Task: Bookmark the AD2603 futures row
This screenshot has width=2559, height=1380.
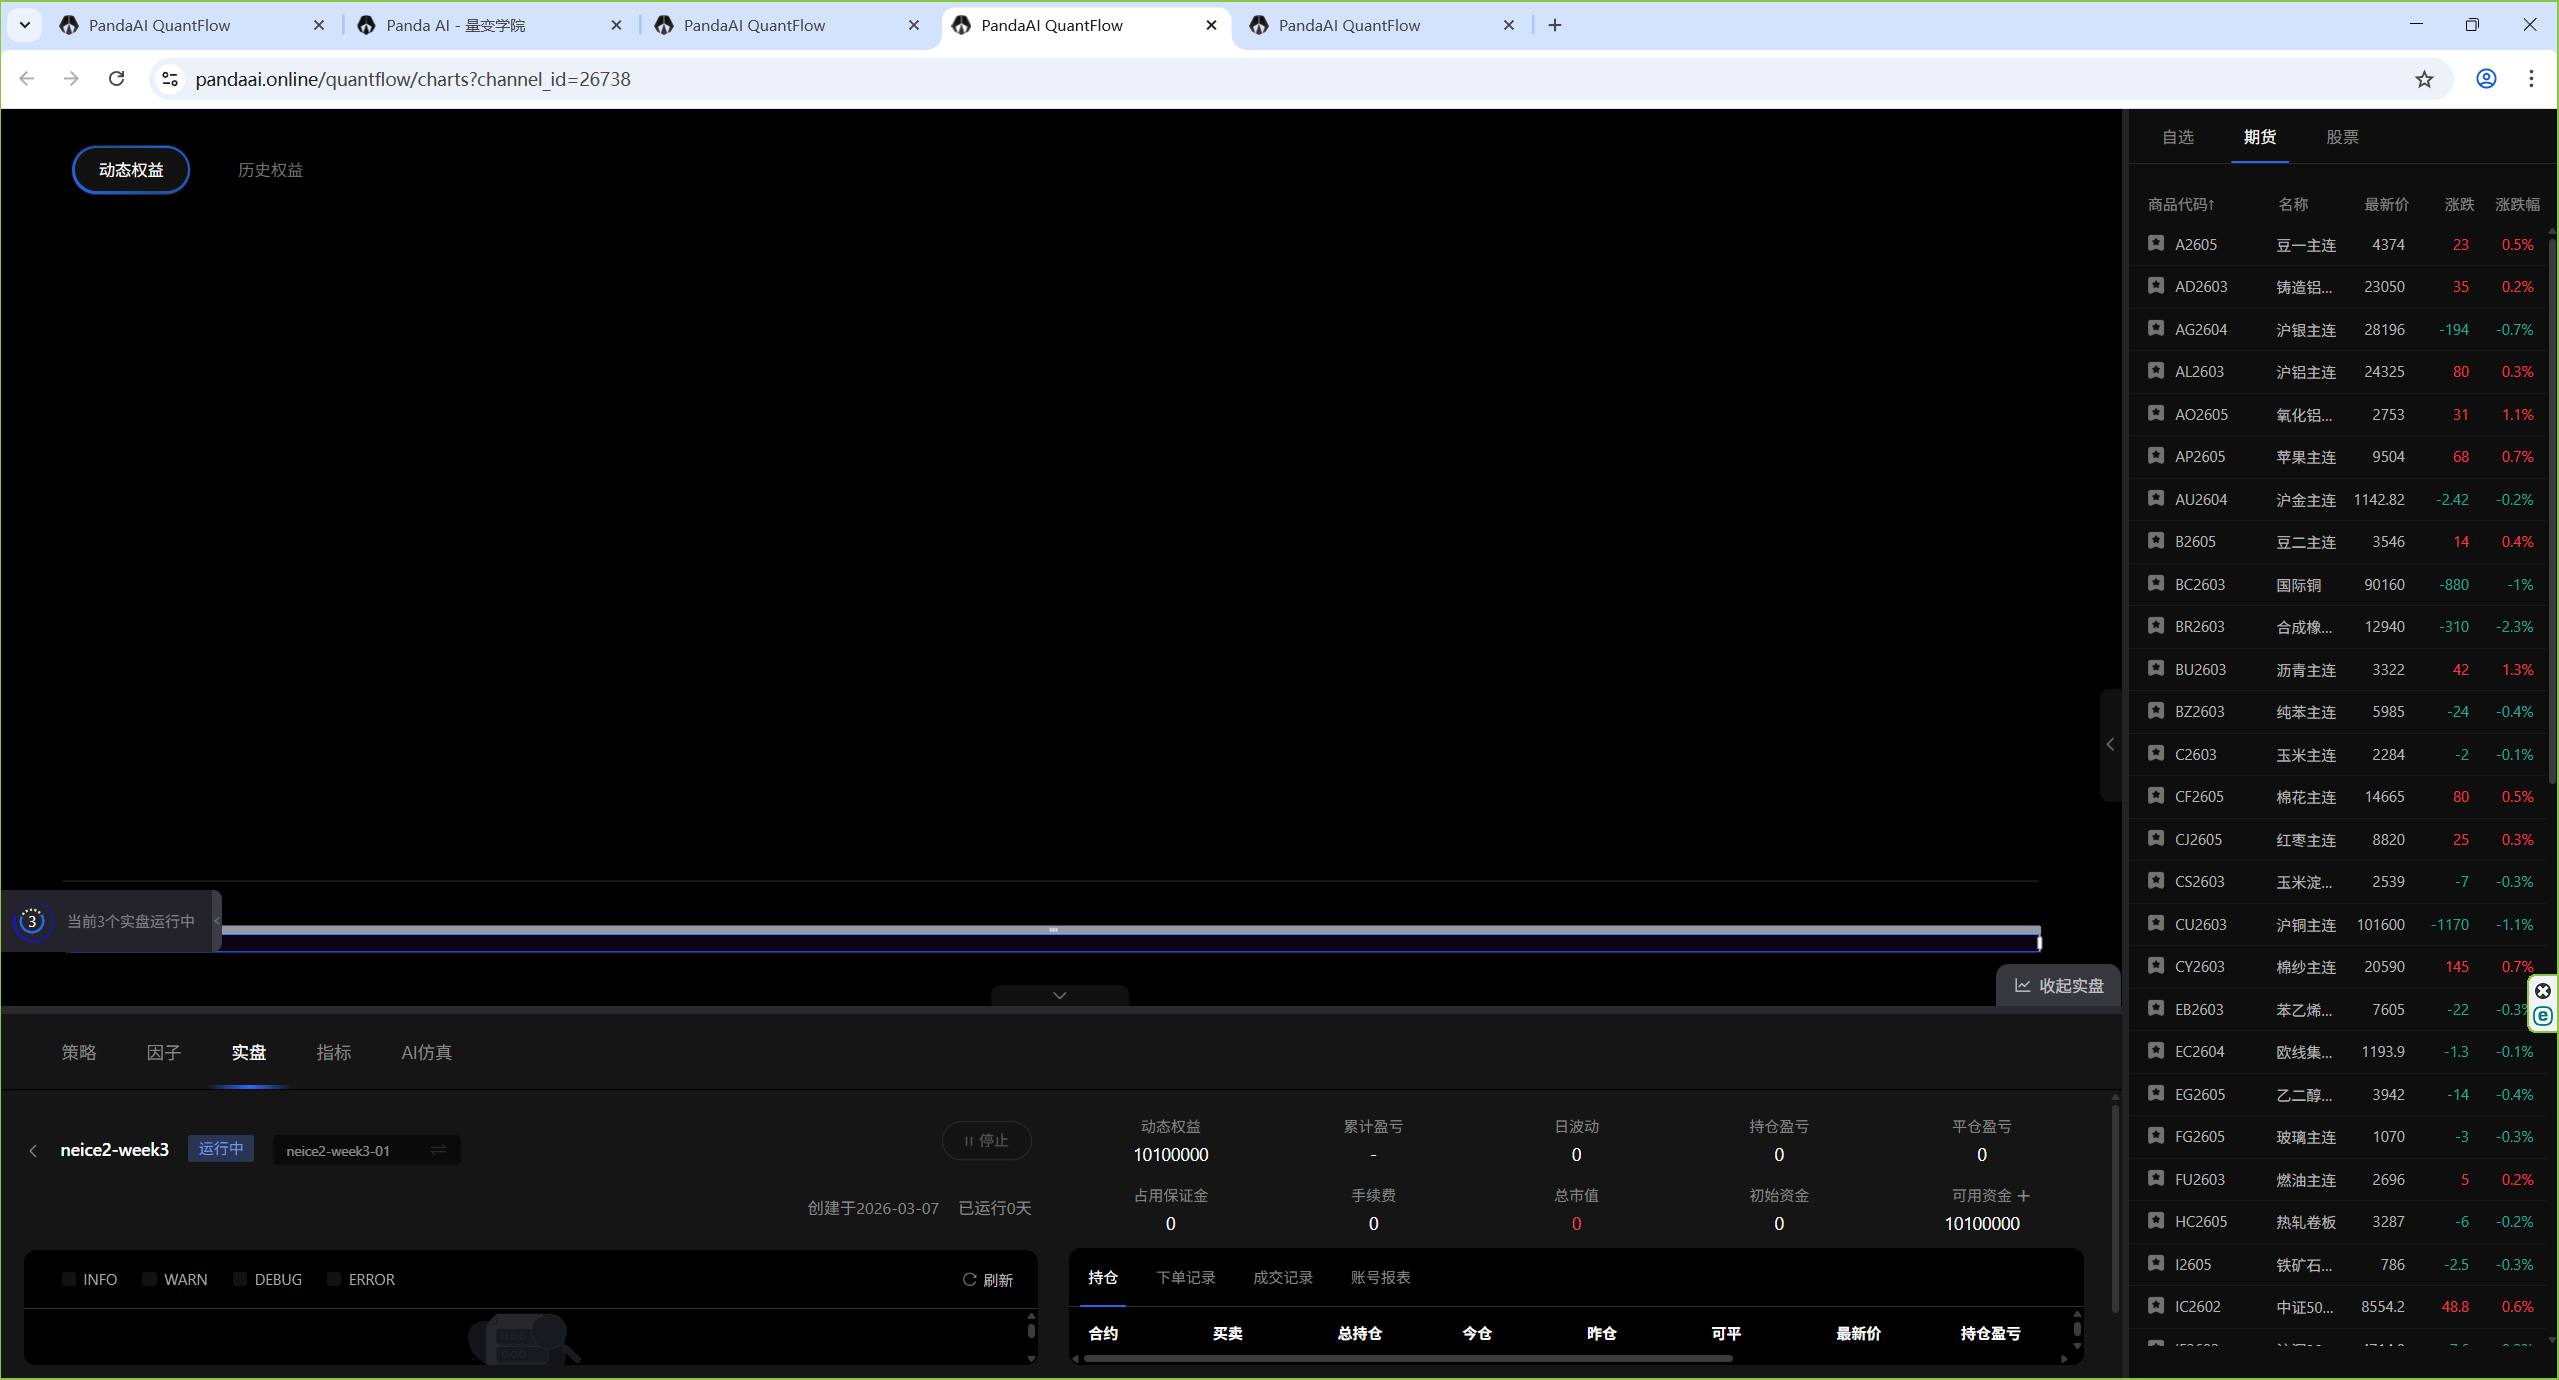Action: point(2155,286)
